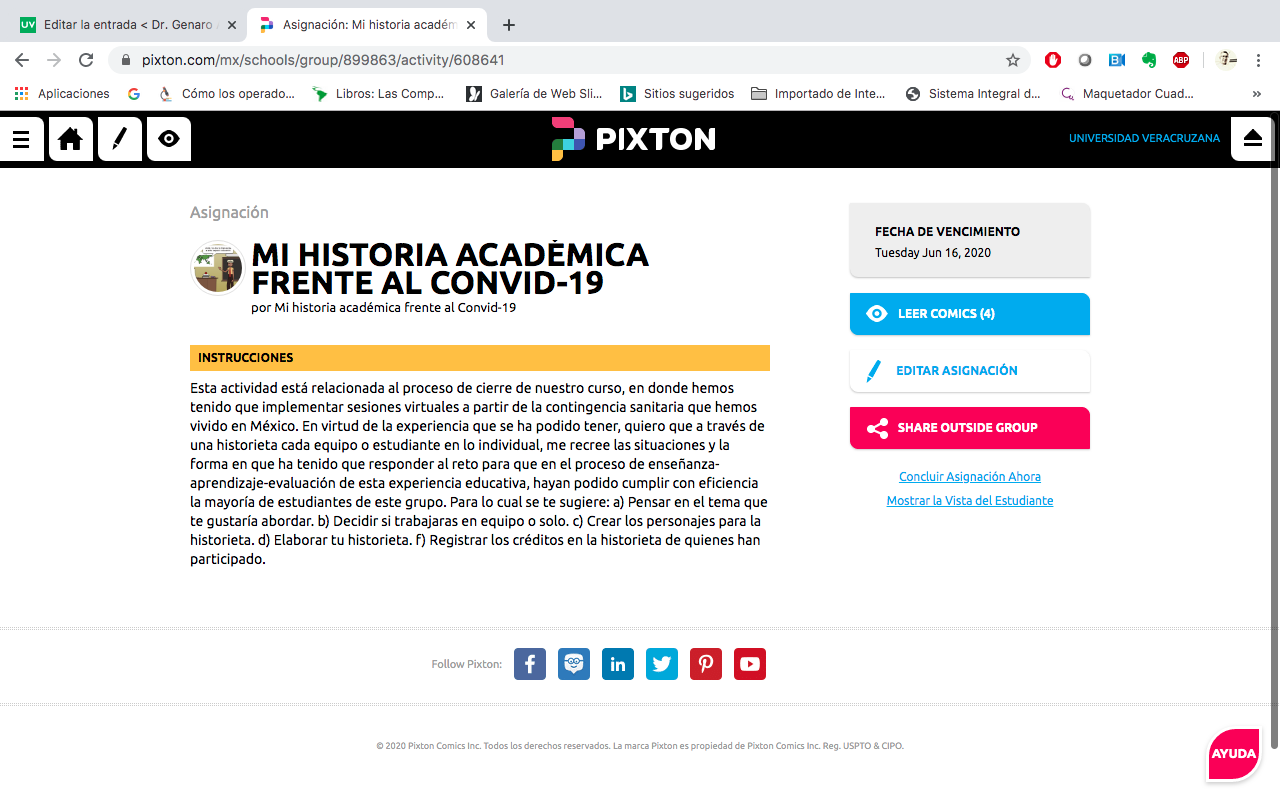1280x800 pixels.
Task: Open Mostrar la Vista del Estudiante link
Action: tap(969, 501)
